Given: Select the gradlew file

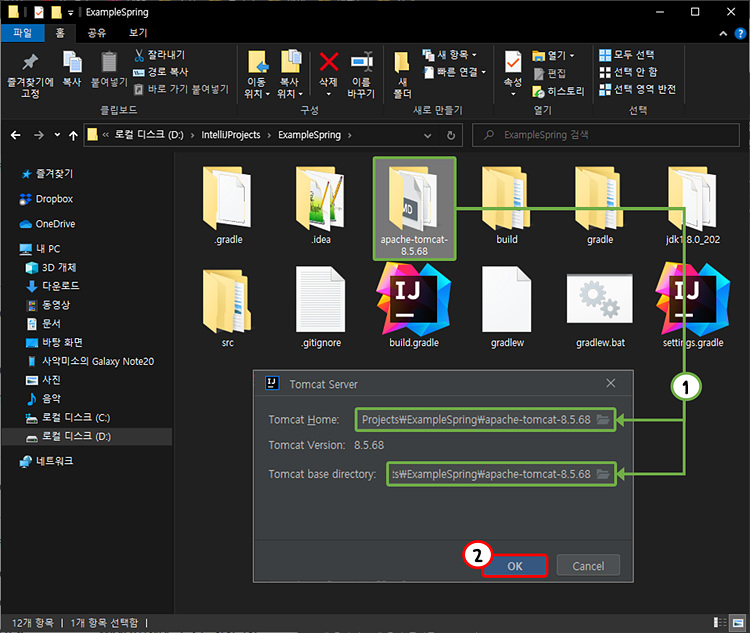Looking at the screenshot, I should click(507, 308).
